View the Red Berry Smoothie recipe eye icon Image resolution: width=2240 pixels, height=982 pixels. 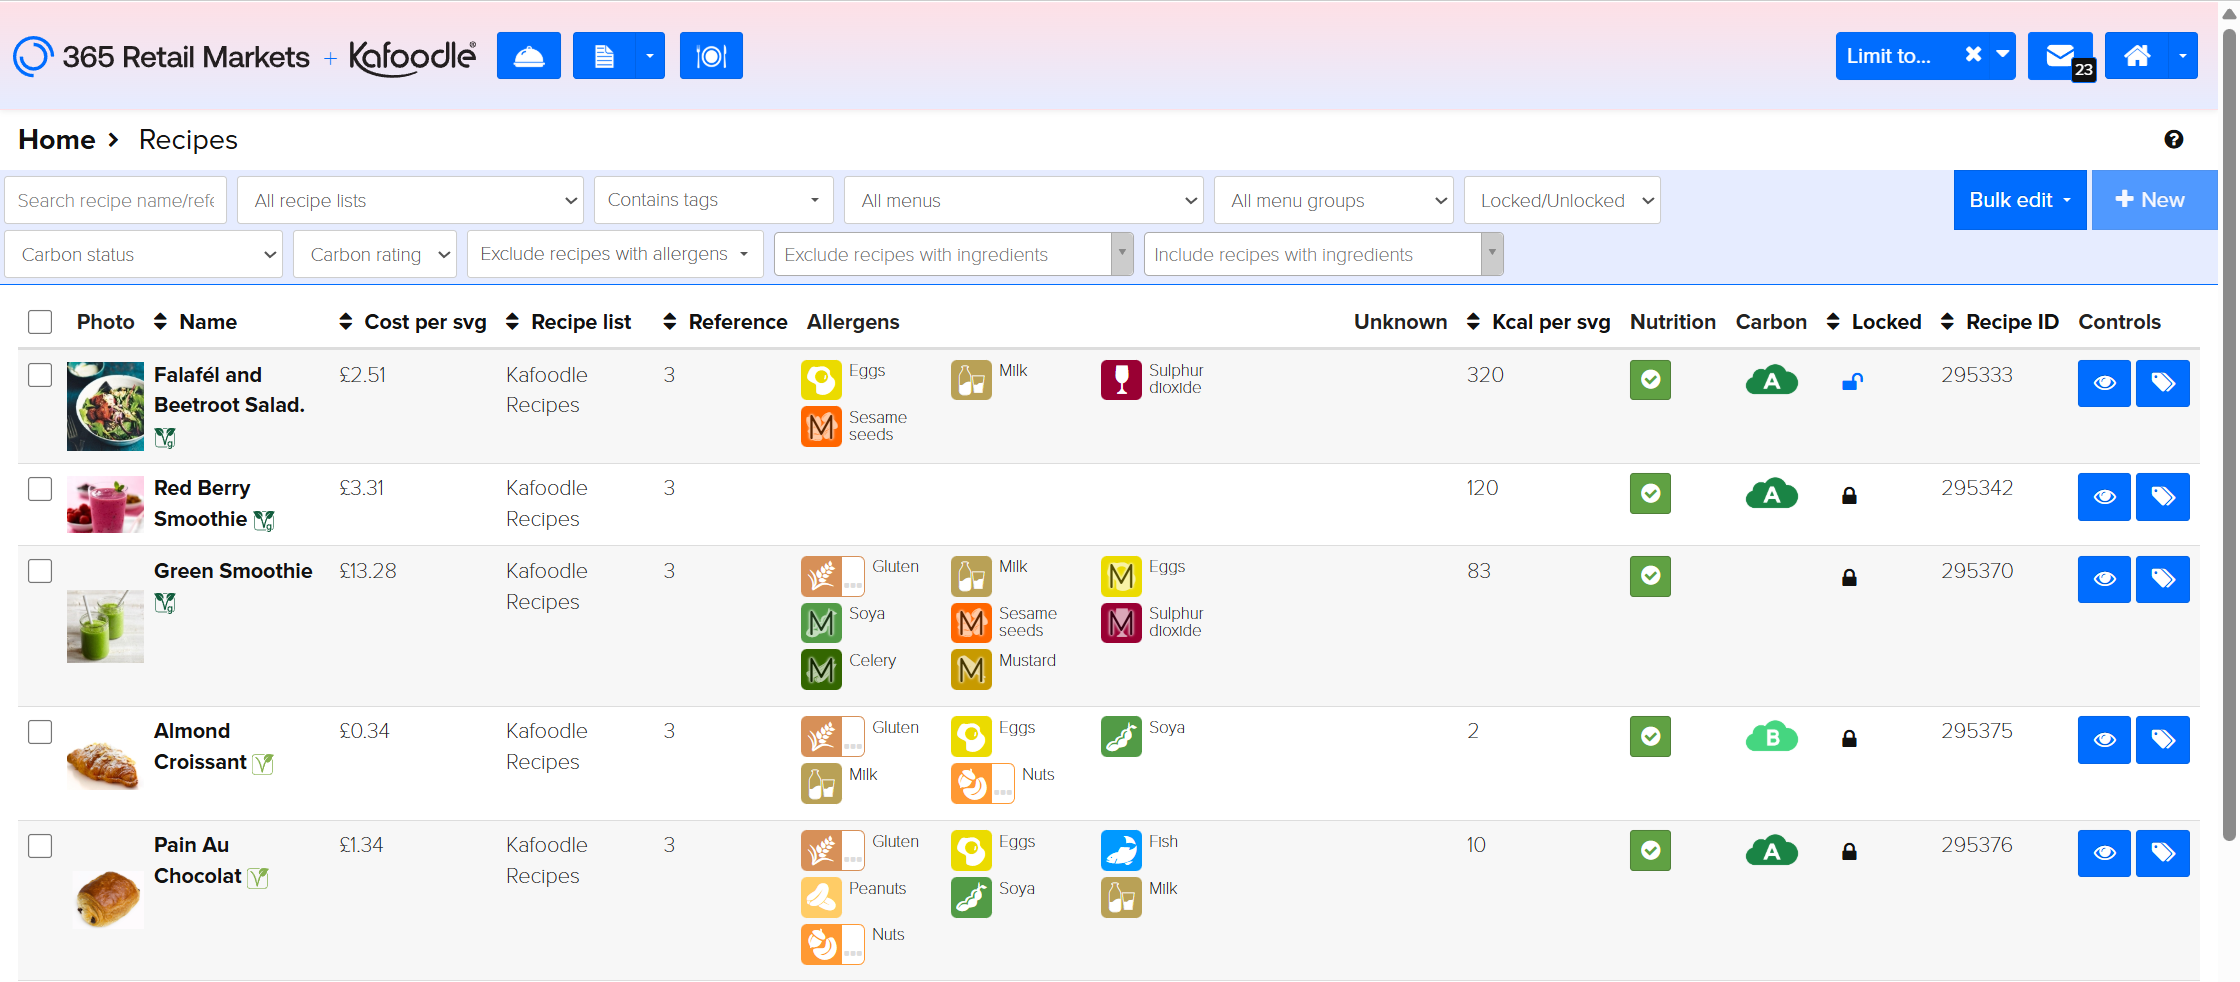pos(2104,497)
